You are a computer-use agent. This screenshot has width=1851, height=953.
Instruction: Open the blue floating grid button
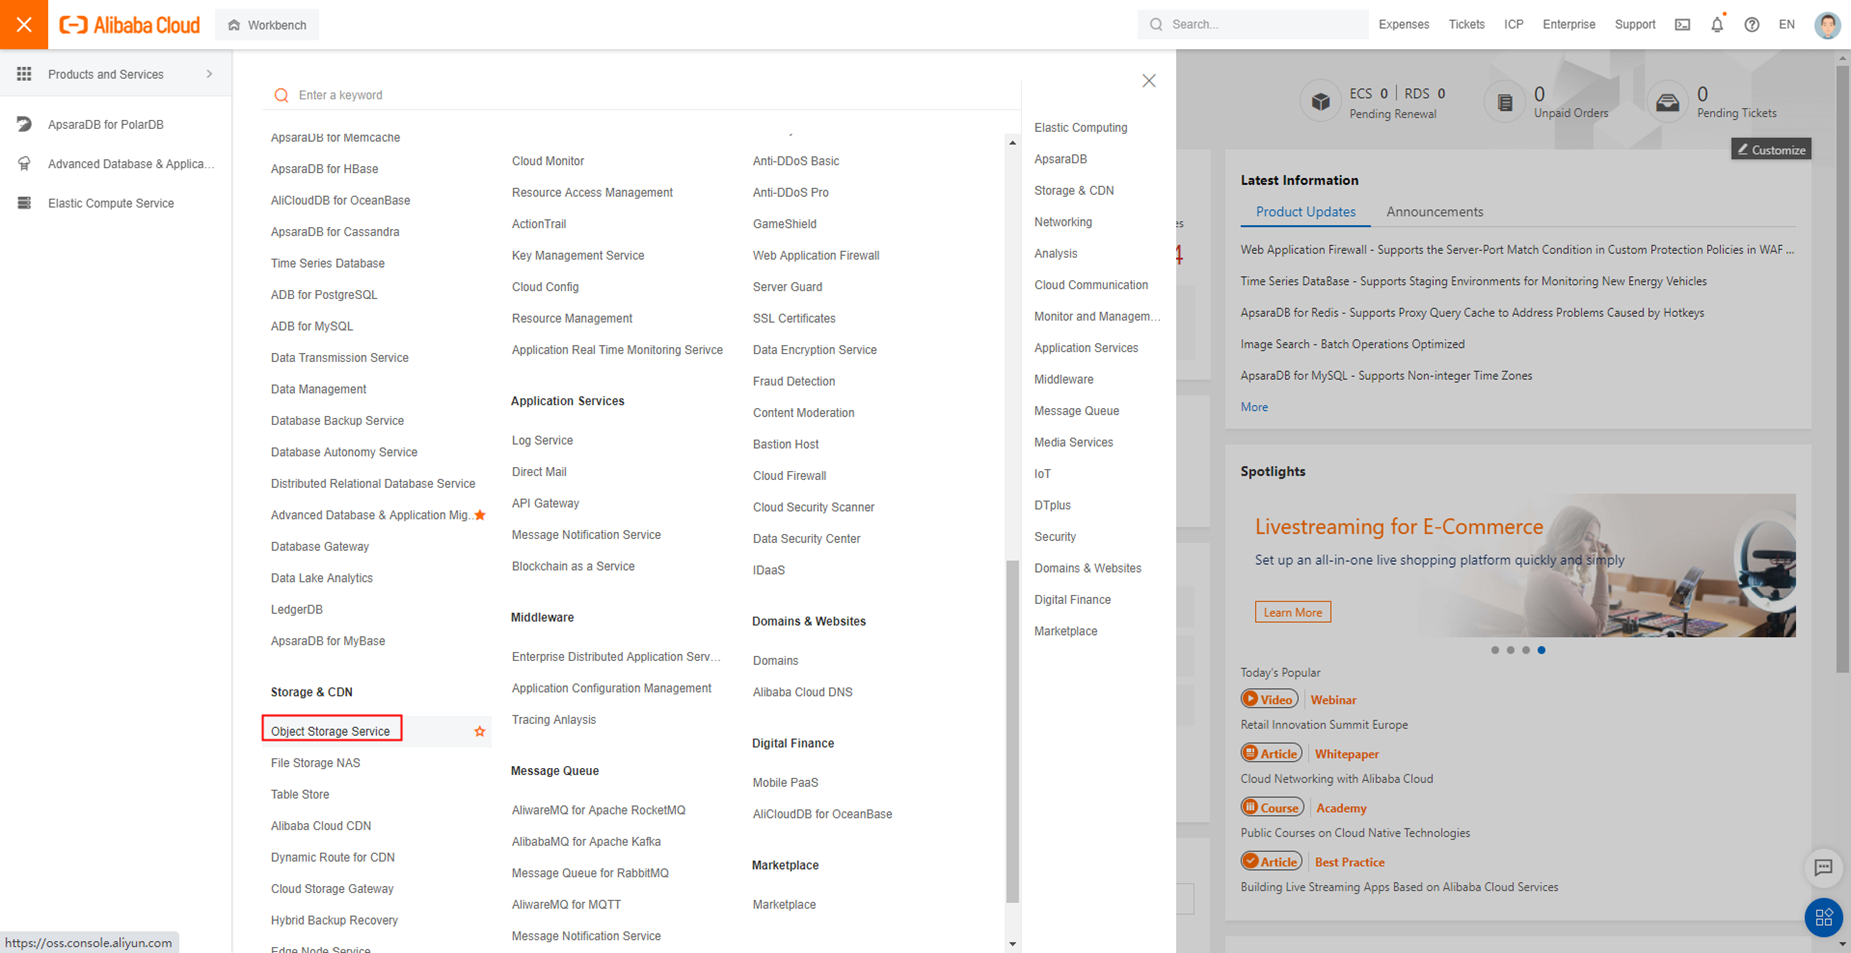click(1823, 917)
